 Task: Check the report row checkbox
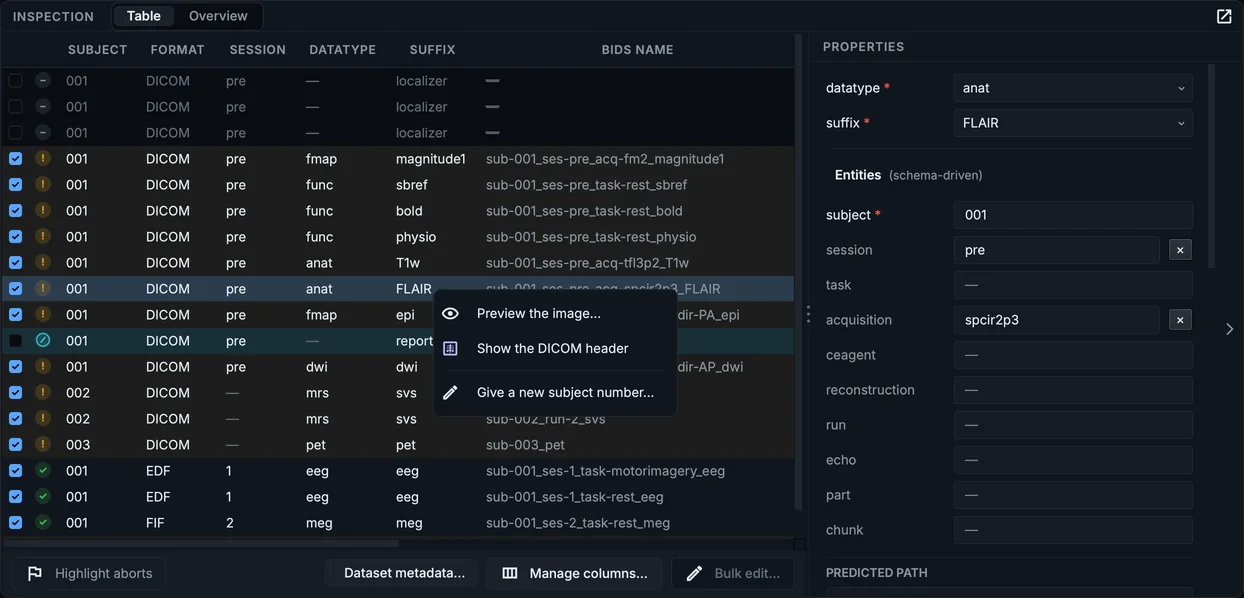pos(16,341)
